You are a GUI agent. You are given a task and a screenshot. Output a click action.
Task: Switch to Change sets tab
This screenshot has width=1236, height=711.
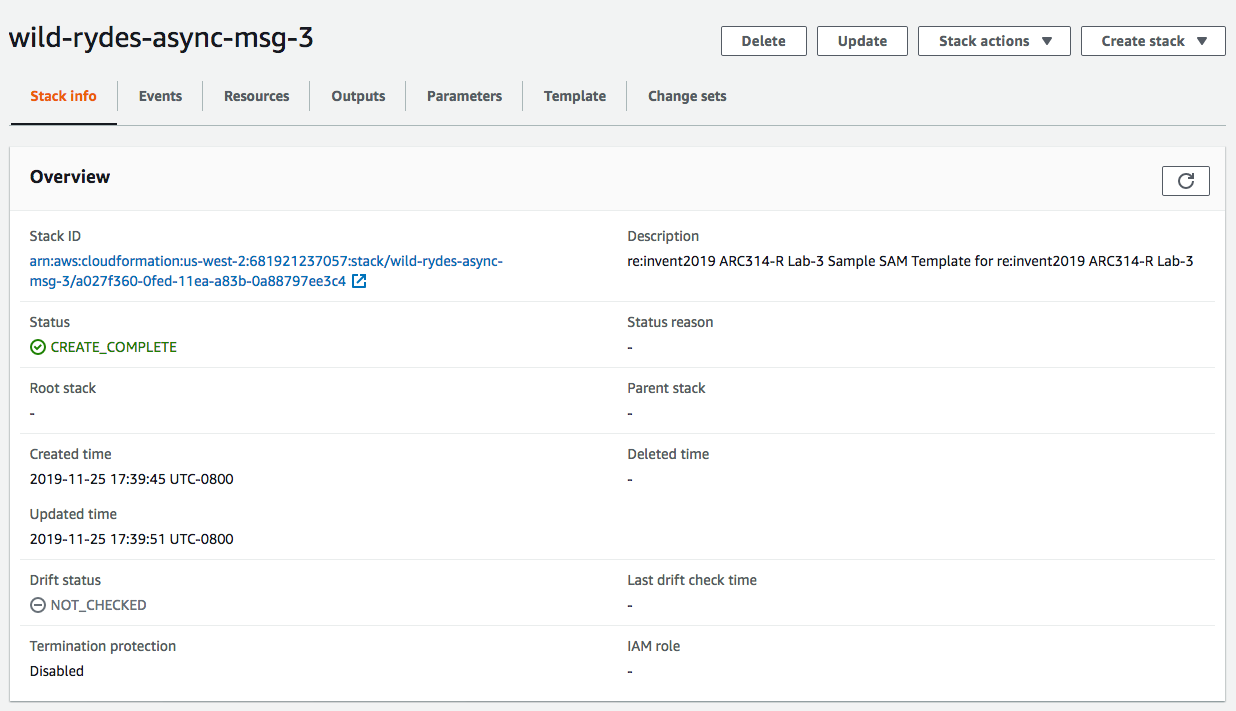[687, 96]
